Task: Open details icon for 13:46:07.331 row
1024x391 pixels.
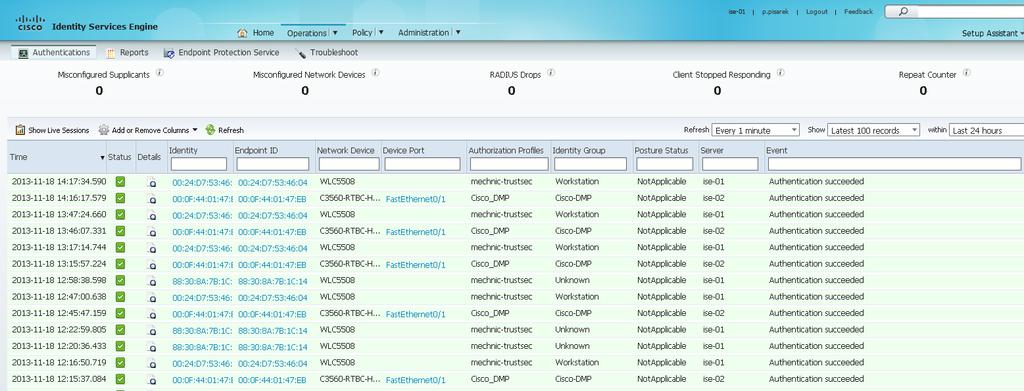Action: tap(152, 232)
